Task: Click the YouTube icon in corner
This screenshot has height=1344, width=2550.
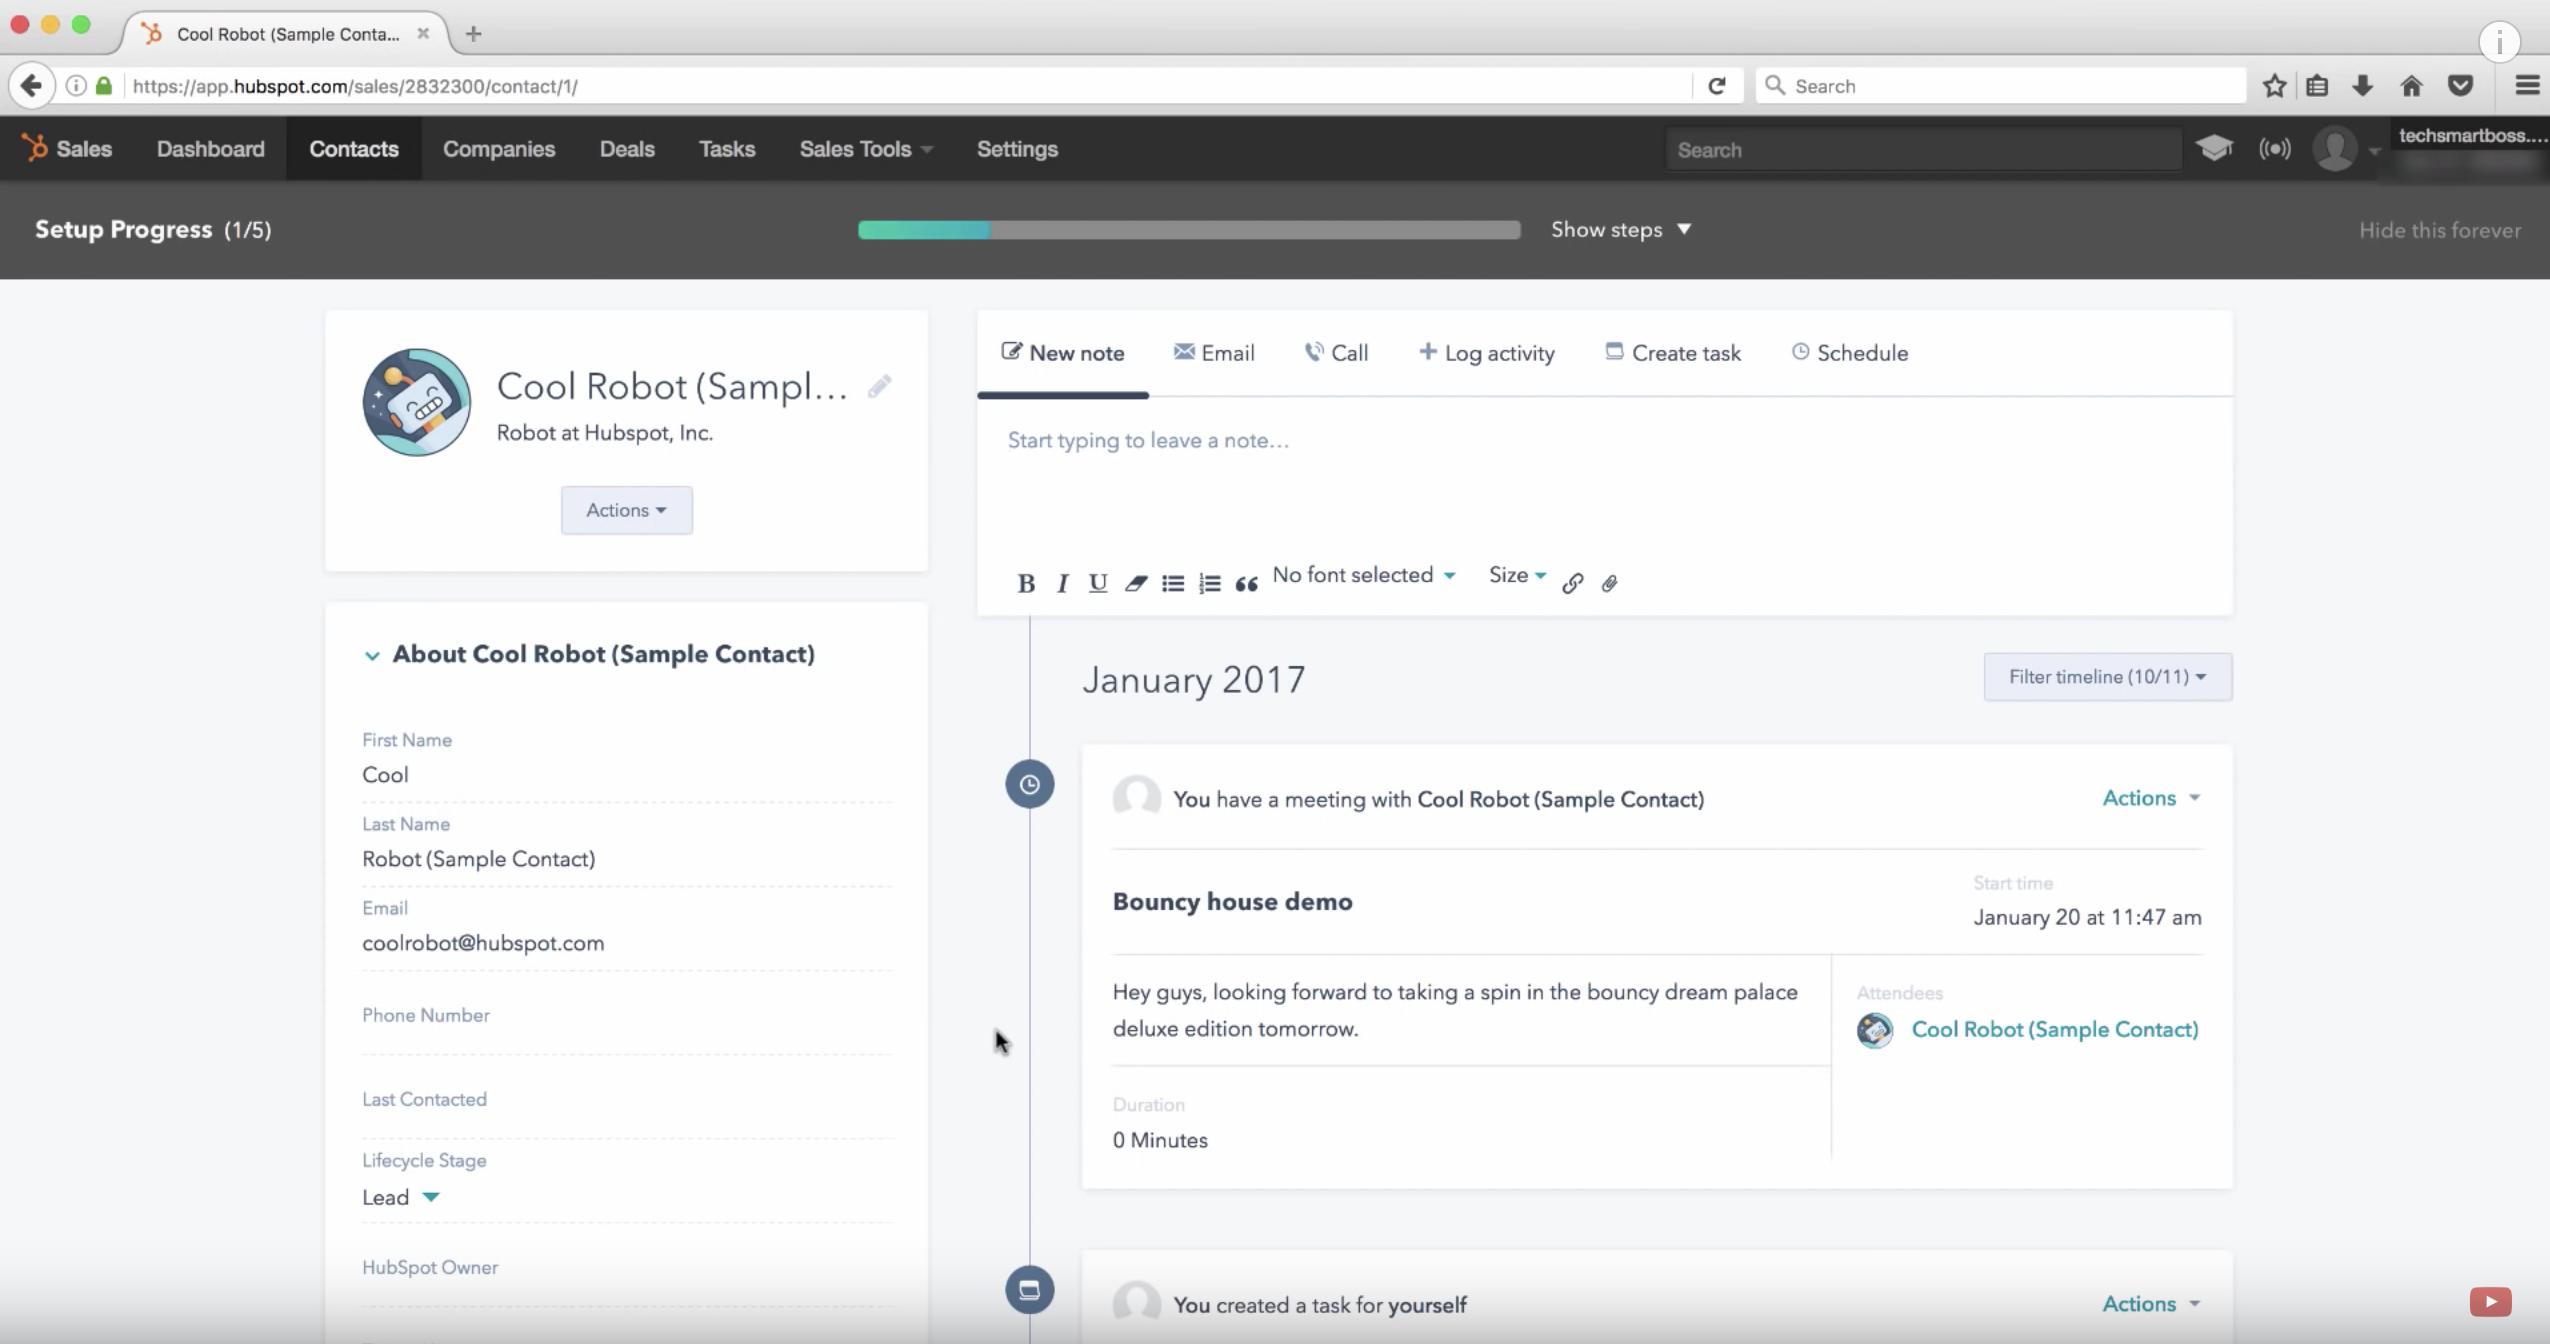Action: (2490, 1302)
